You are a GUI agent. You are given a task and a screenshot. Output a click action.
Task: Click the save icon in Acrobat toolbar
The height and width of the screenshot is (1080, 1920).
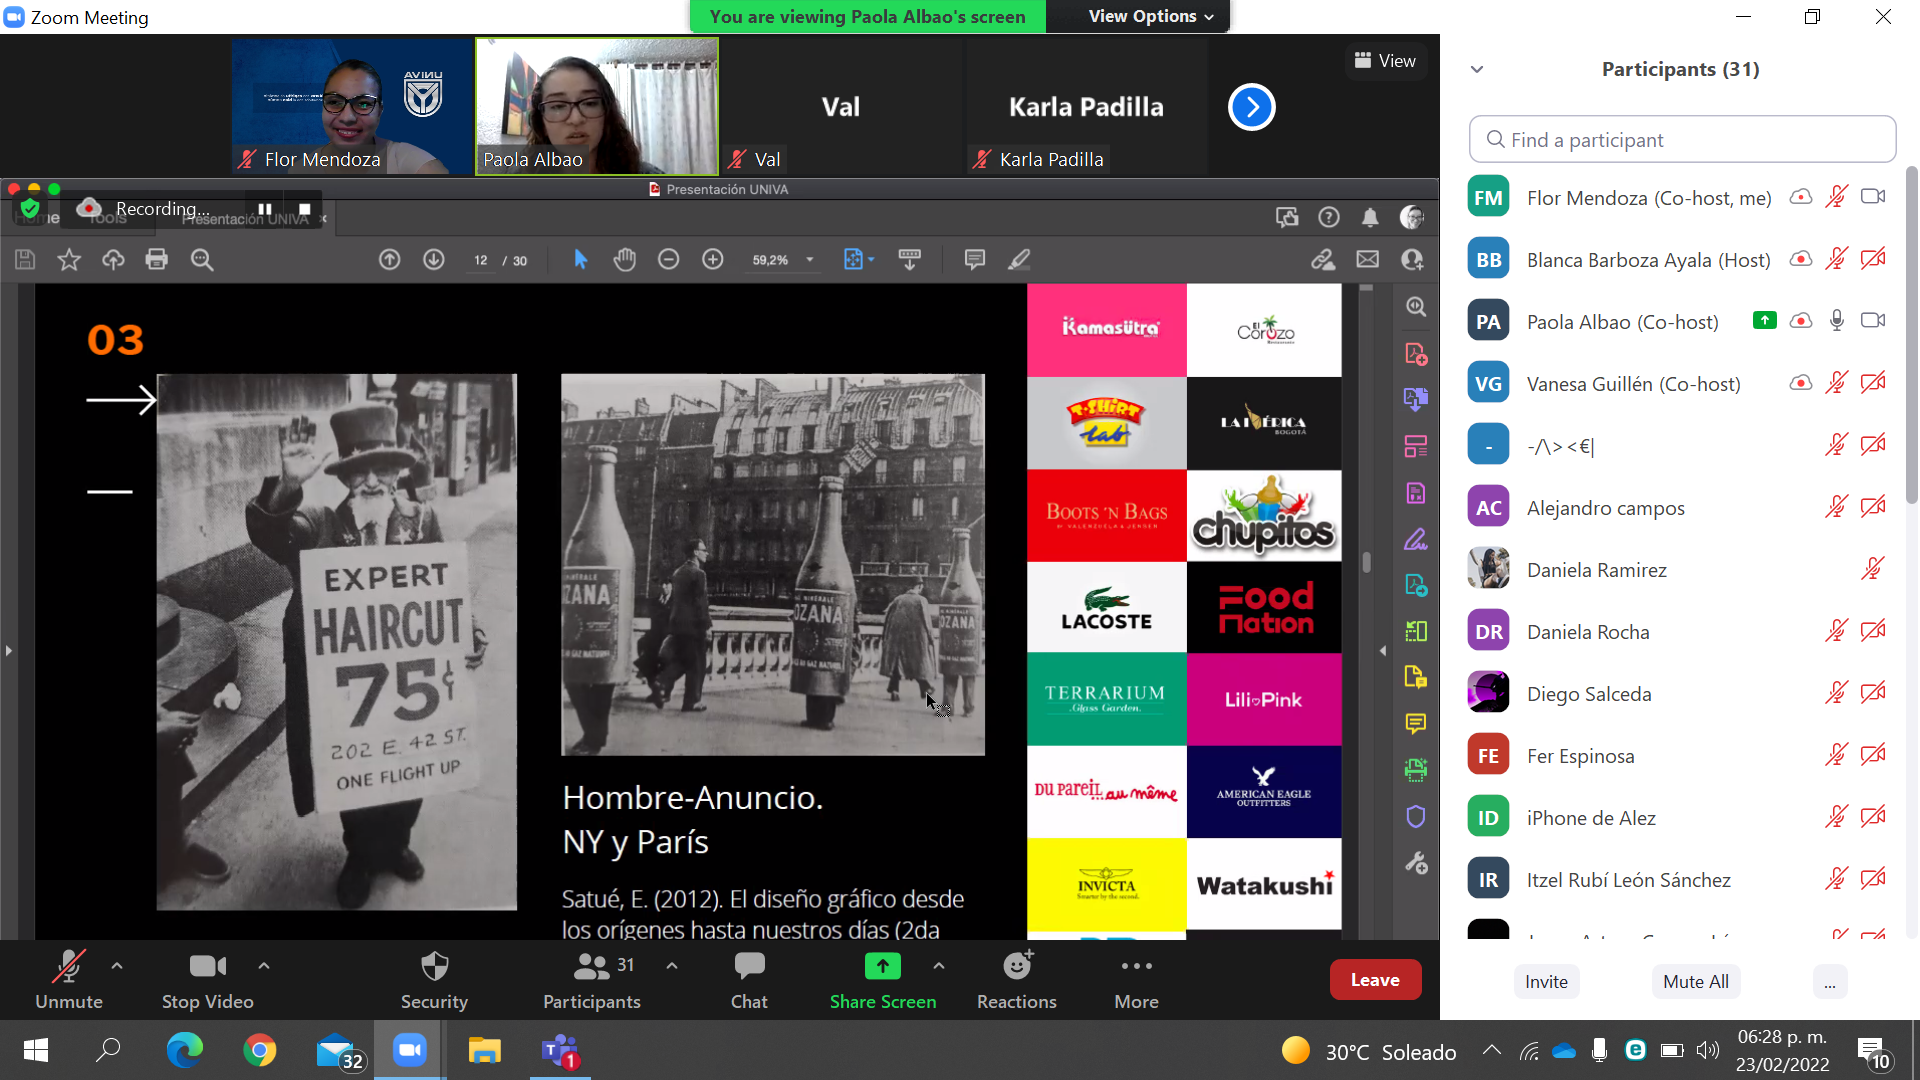(25, 260)
